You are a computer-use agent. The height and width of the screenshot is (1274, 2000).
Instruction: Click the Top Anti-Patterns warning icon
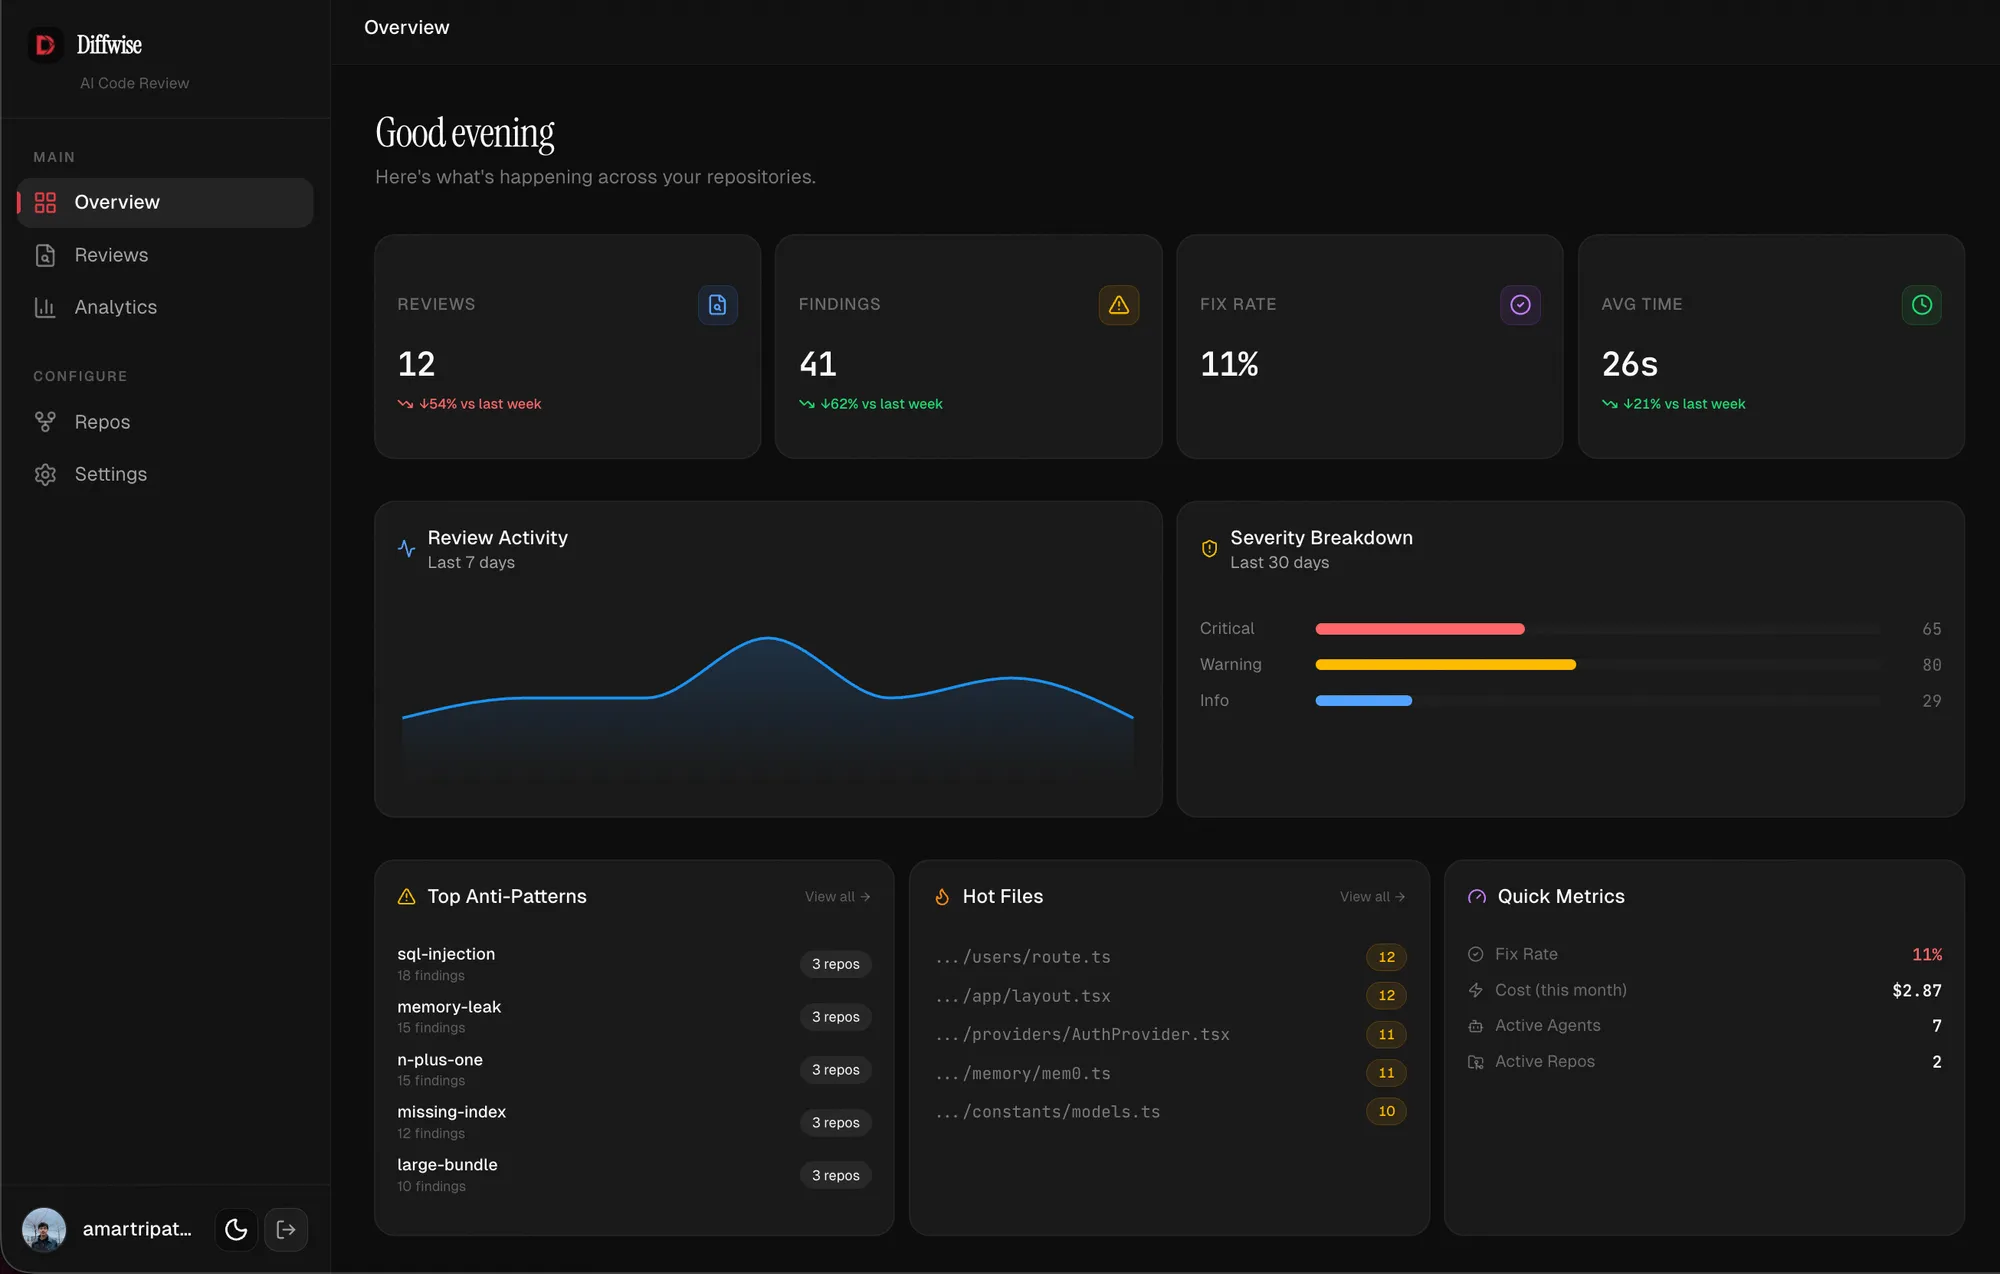pyautogui.click(x=406, y=897)
